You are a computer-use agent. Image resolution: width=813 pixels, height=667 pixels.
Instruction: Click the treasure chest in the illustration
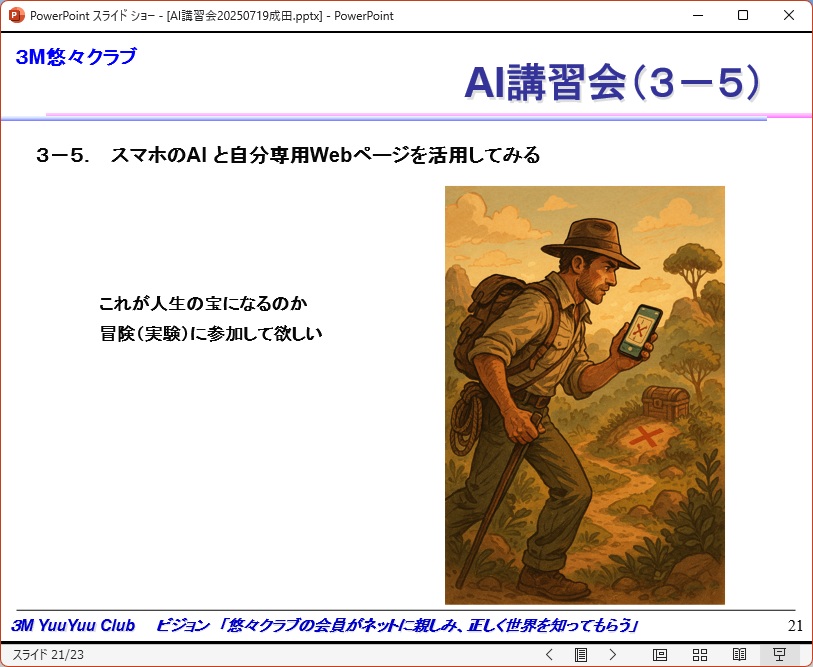click(665, 404)
